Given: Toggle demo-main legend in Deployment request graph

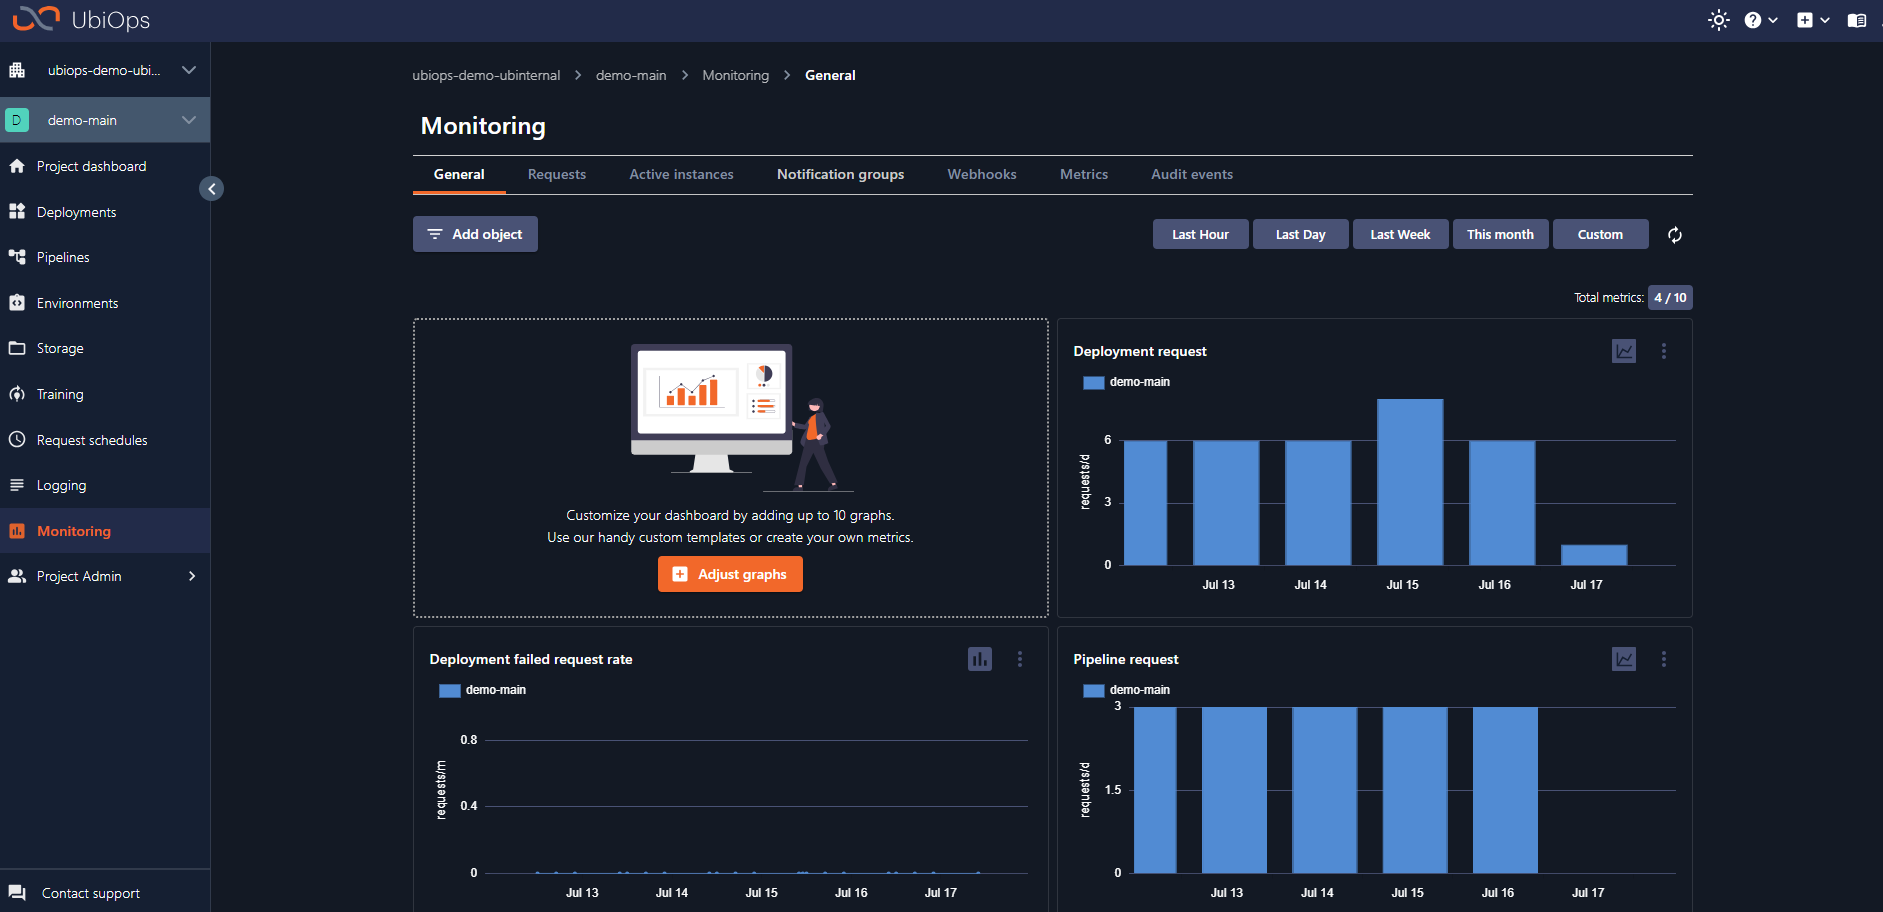Looking at the screenshot, I should click(1127, 382).
